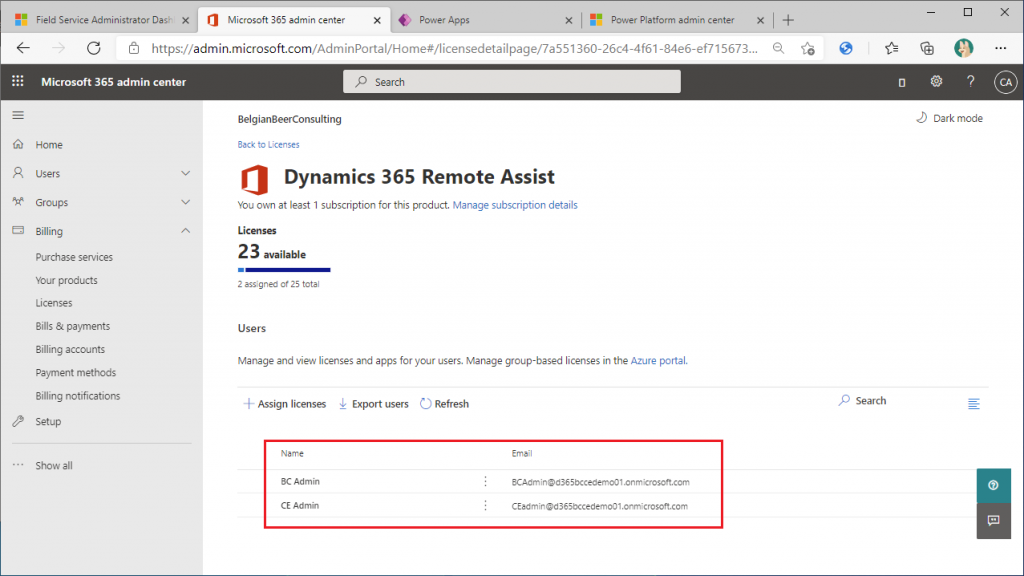1024x576 pixels.
Task: Sort by the Email column header
Action: [522, 453]
